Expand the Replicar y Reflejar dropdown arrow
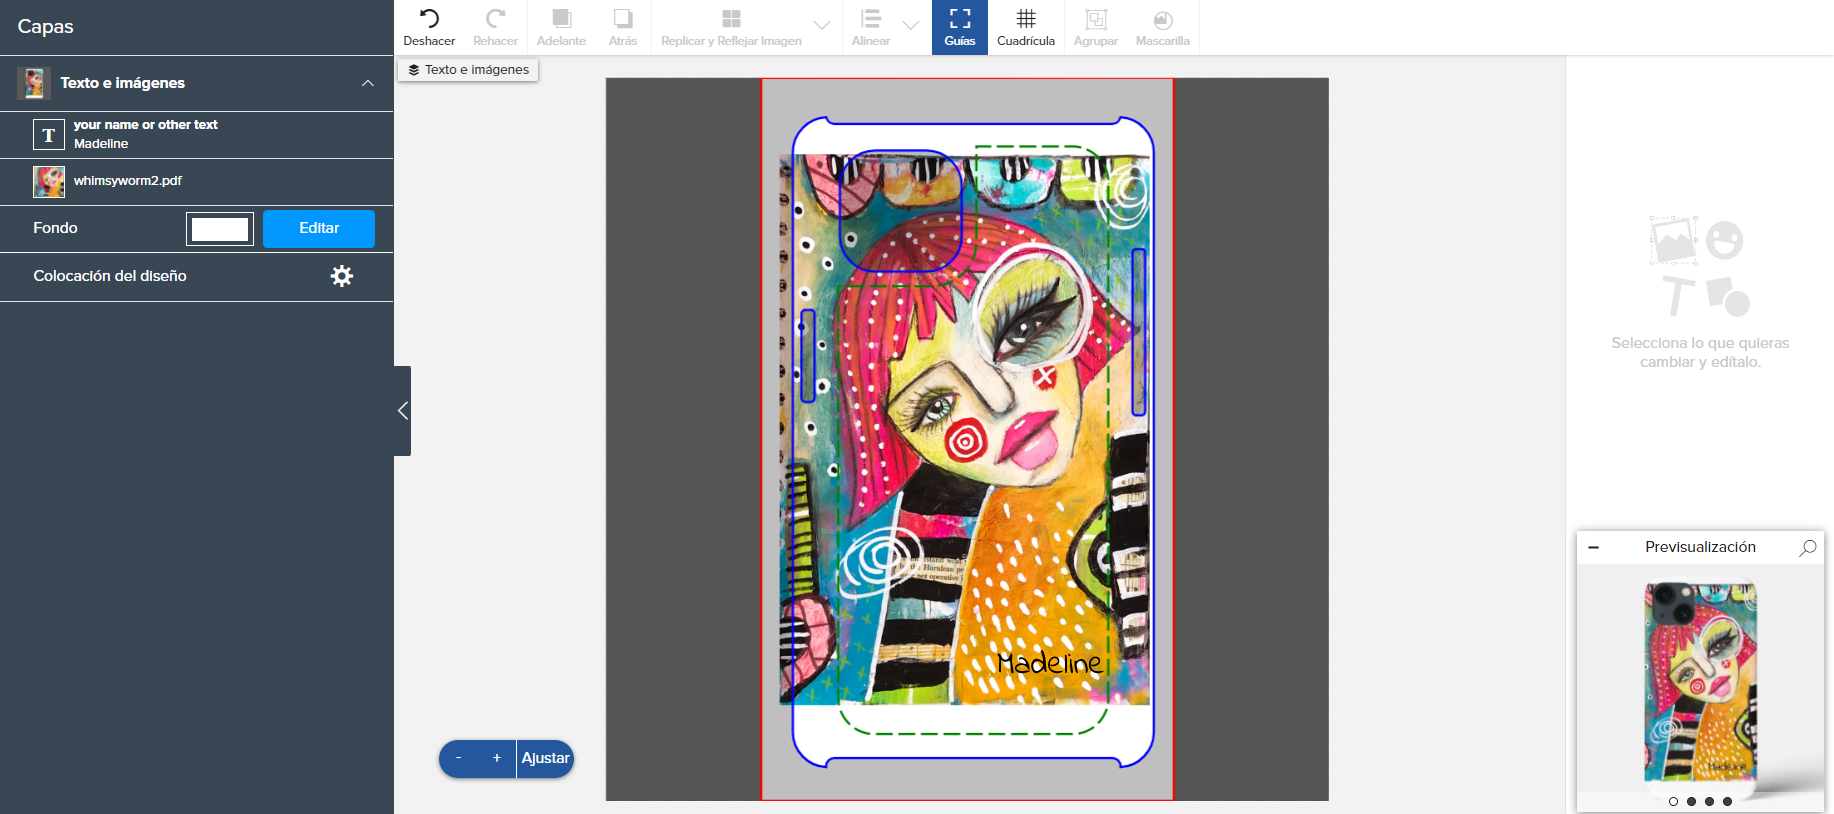 (x=822, y=26)
